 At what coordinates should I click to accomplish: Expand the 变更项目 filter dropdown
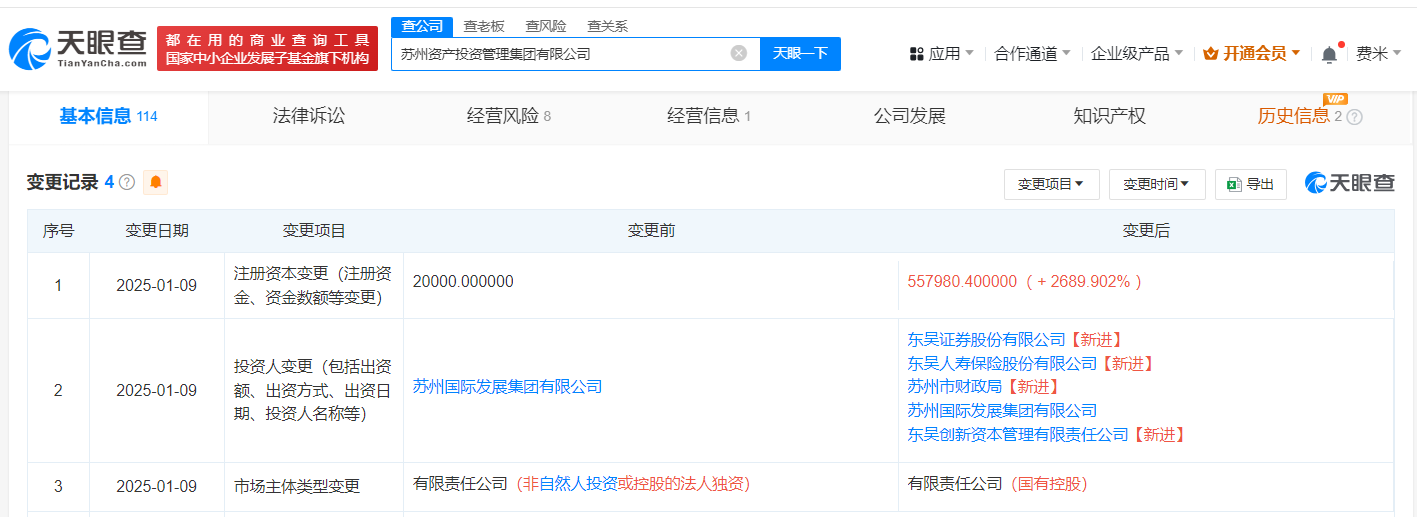click(1051, 184)
